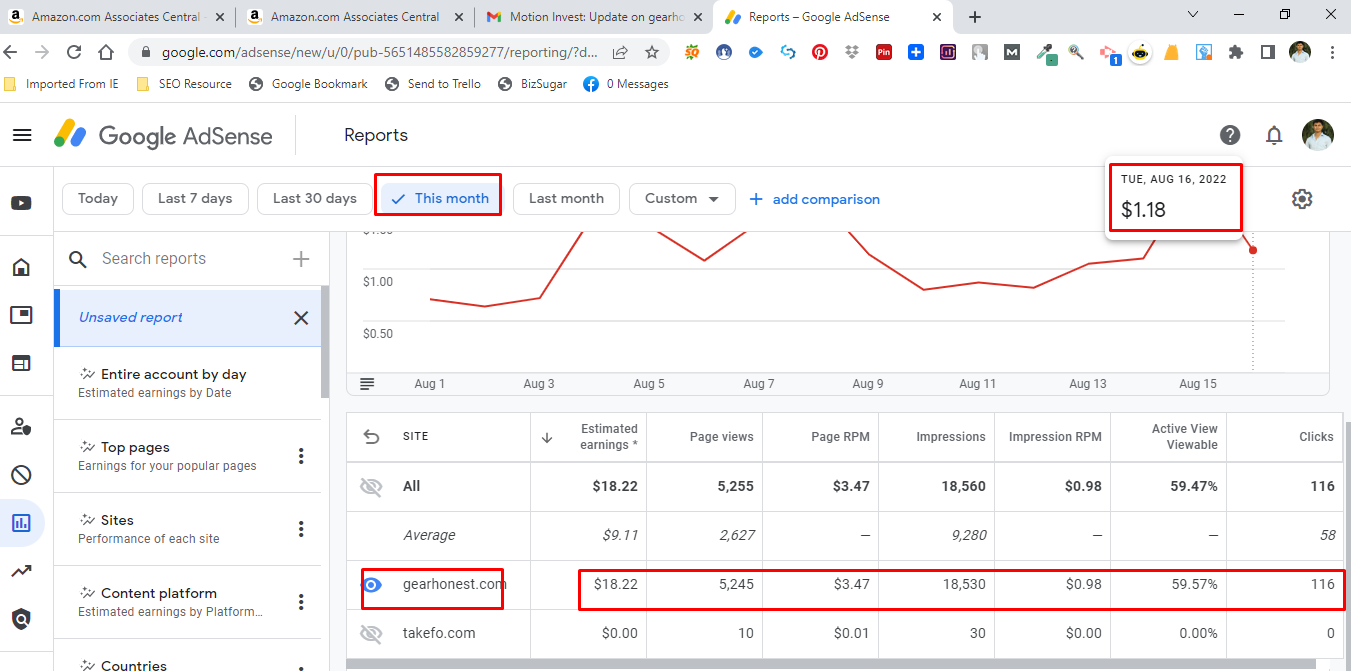Click the Page RPM column header
Image resolution: width=1351 pixels, height=671 pixels.
coord(840,437)
